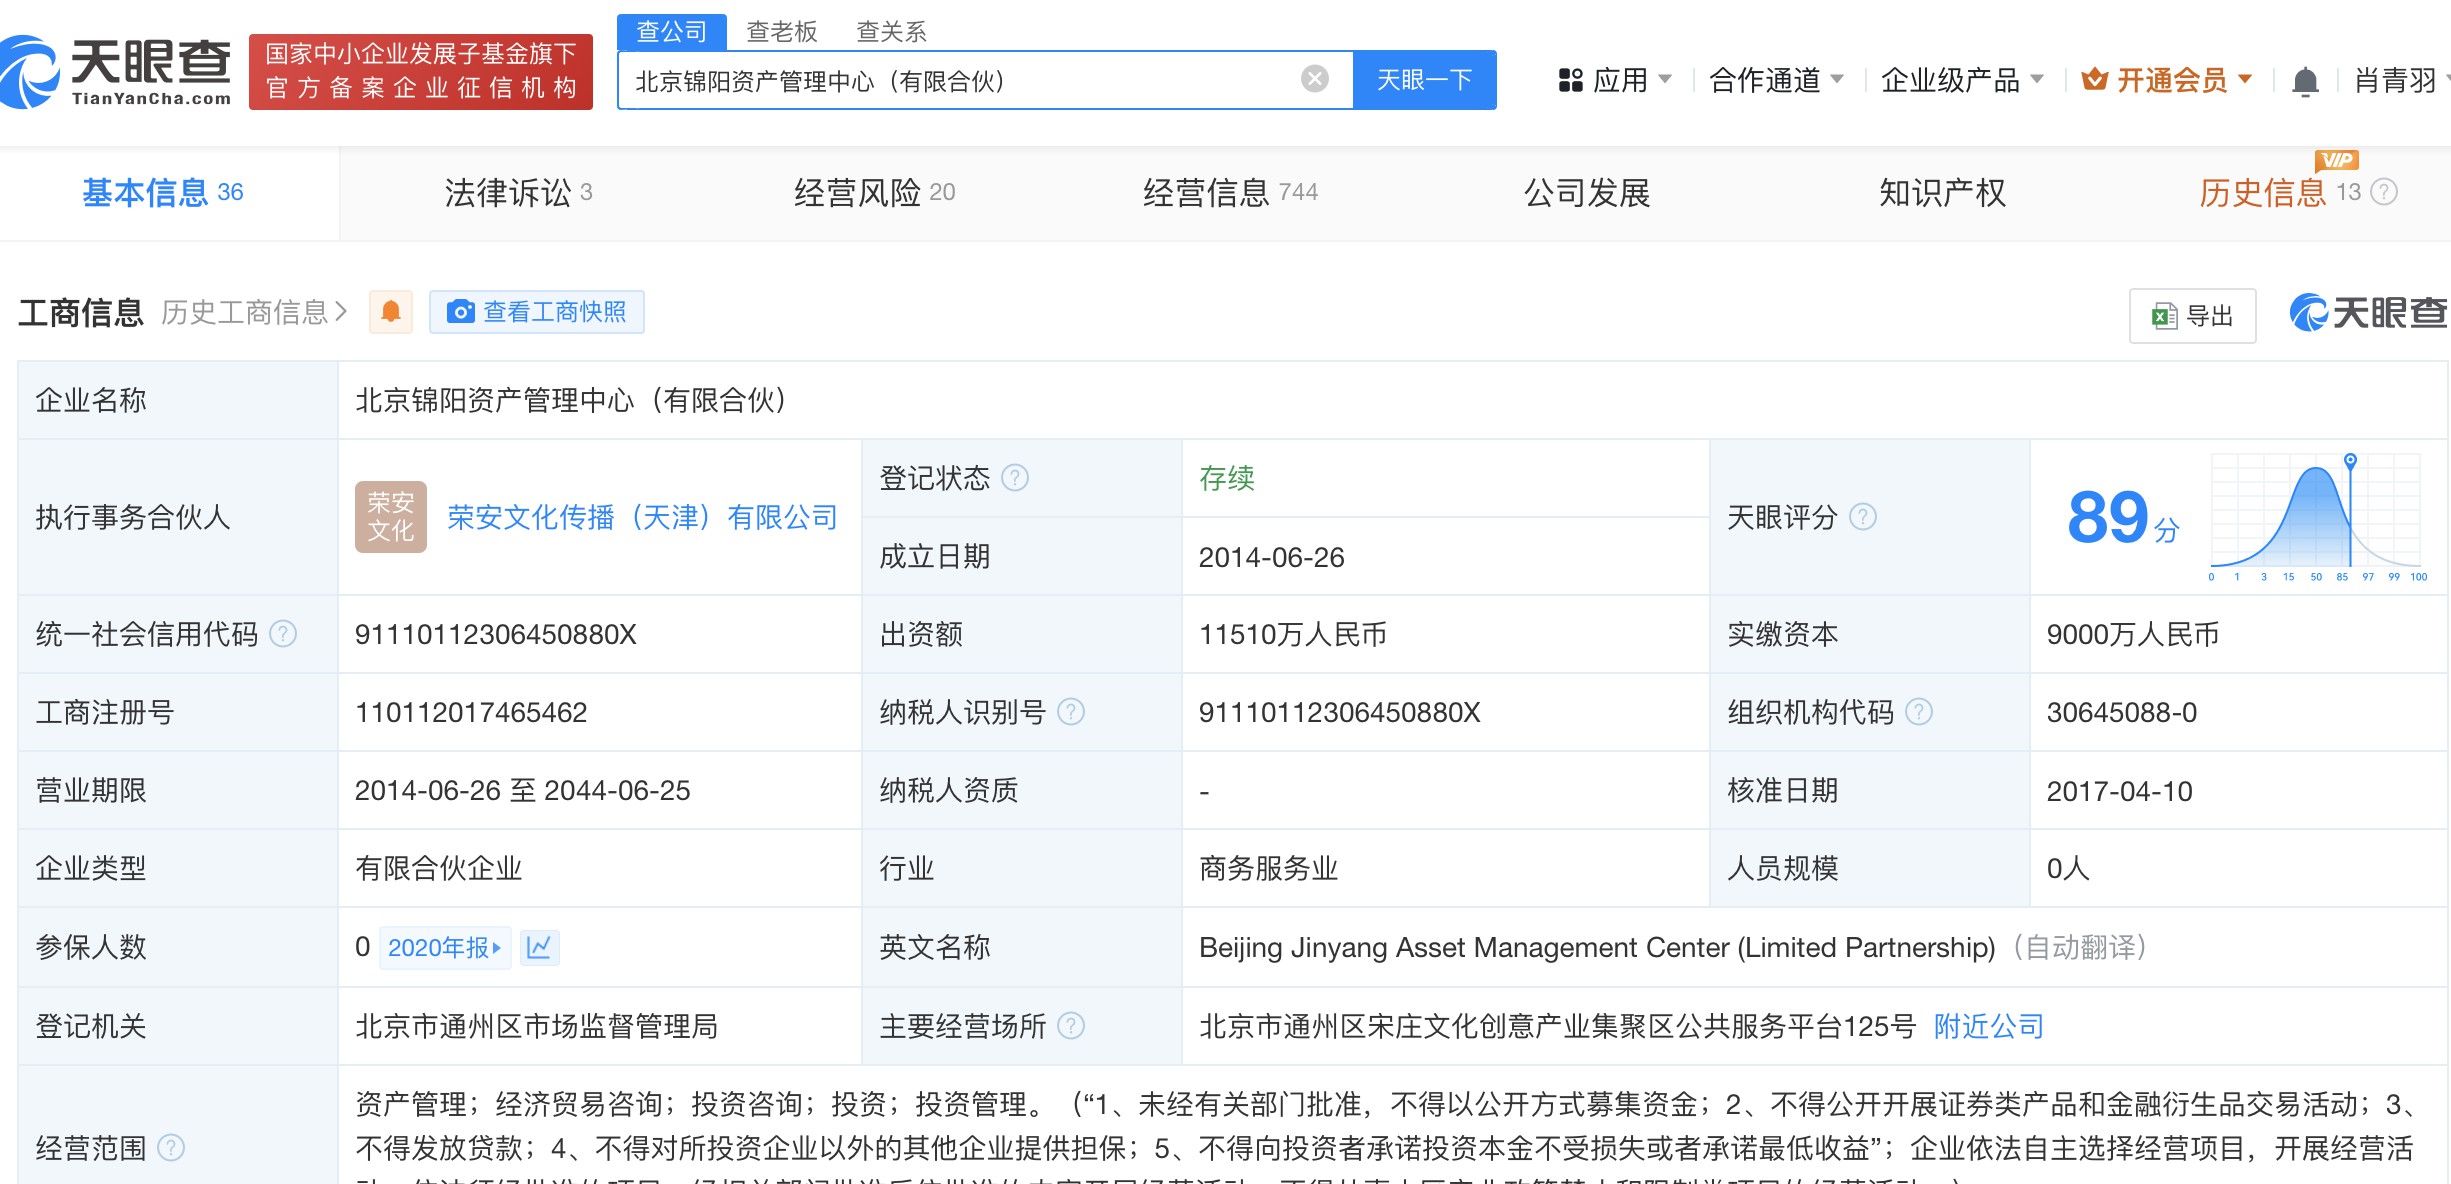Click business term 2014-06-26 至 2044-06-25

523,790
